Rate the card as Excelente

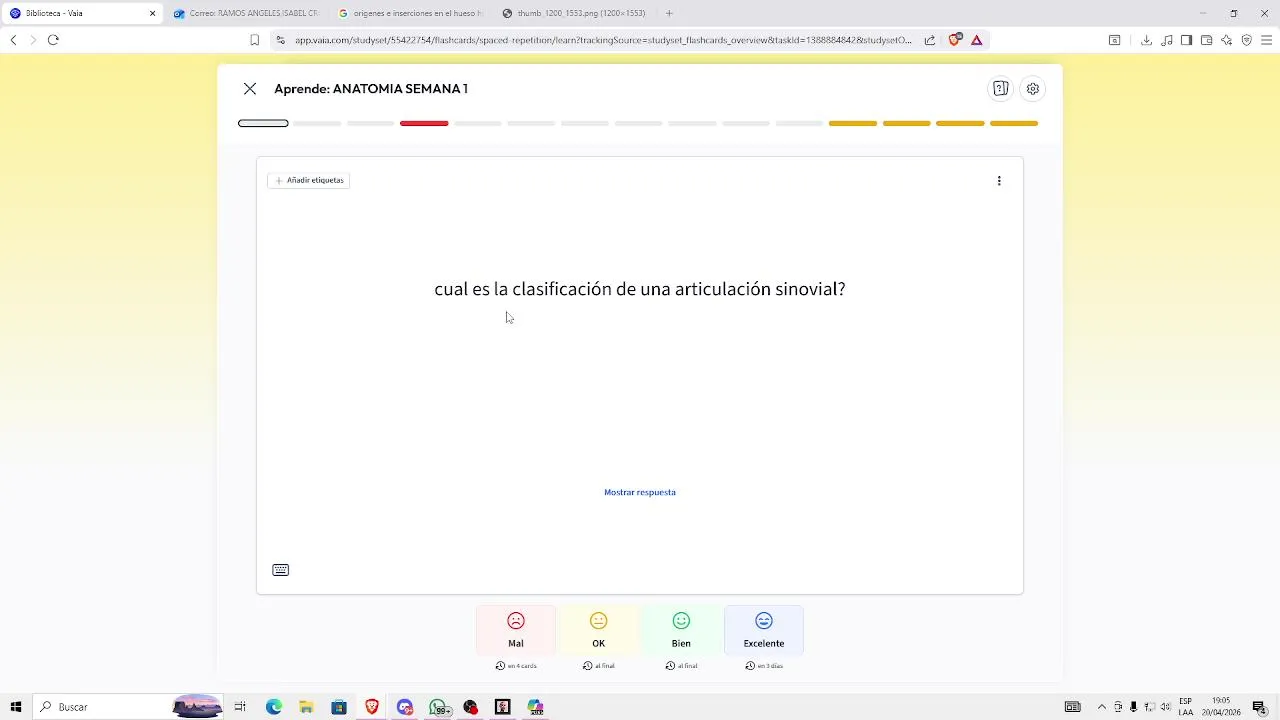764,630
